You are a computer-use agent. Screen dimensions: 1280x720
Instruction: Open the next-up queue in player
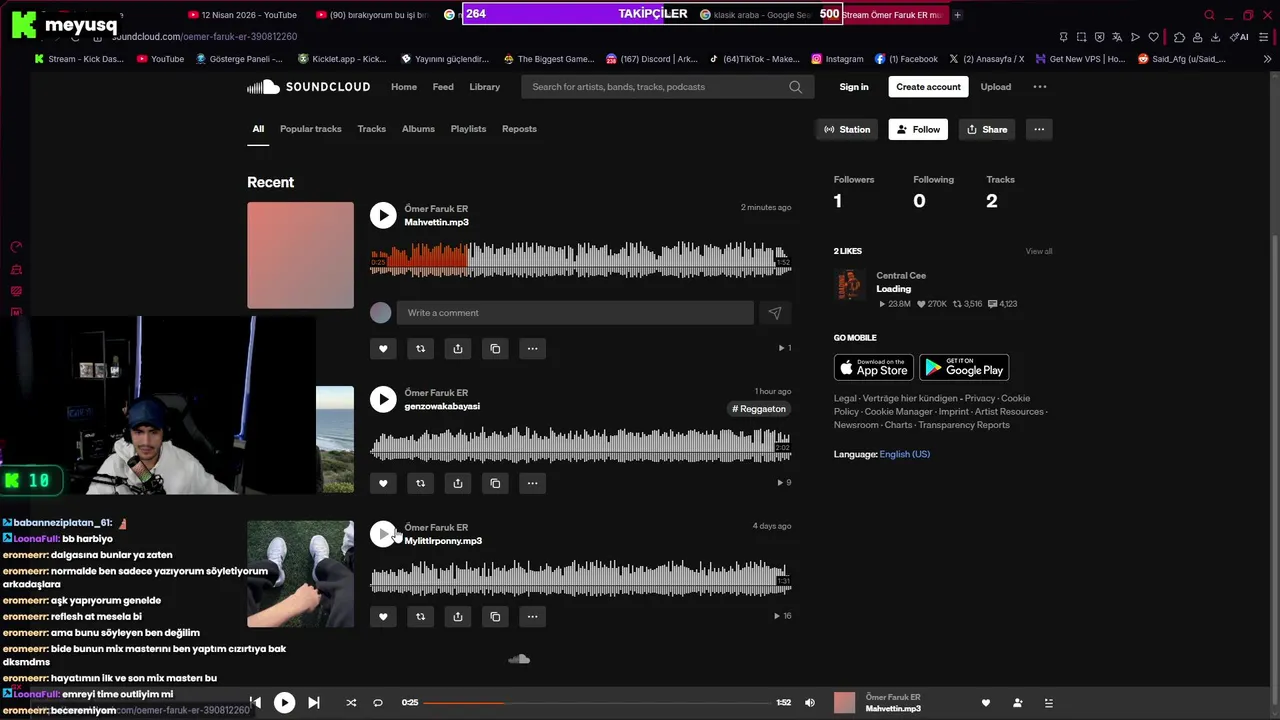click(1048, 703)
